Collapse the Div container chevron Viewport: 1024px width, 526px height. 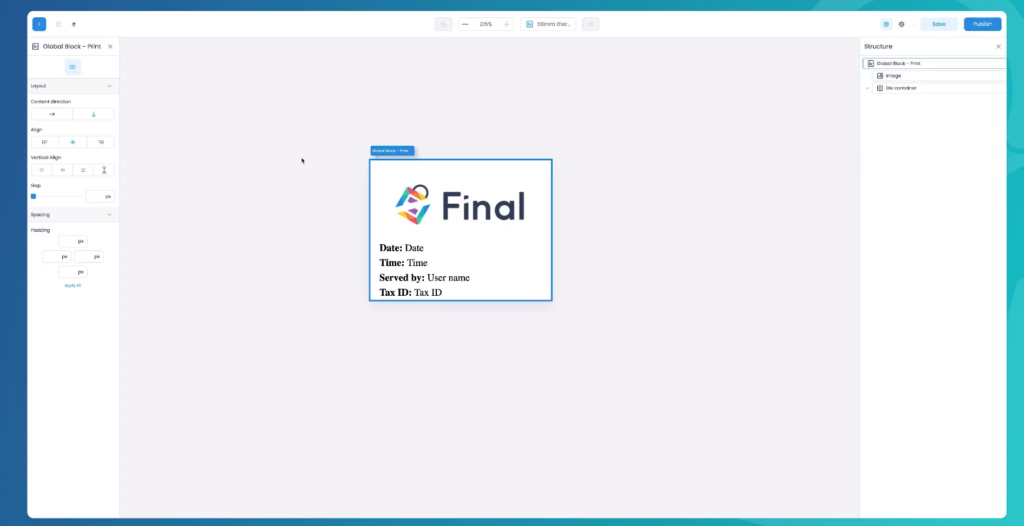(x=867, y=88)
